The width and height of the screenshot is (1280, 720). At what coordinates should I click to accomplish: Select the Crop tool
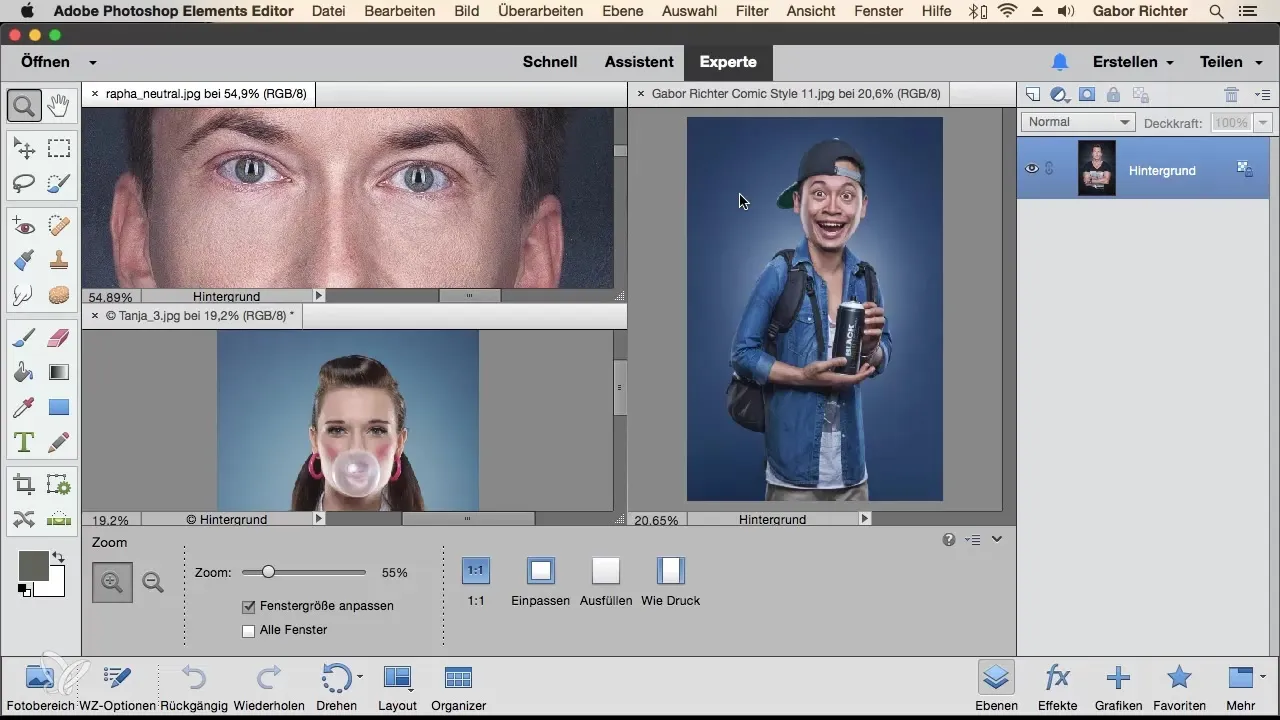[x=24, y=485]
